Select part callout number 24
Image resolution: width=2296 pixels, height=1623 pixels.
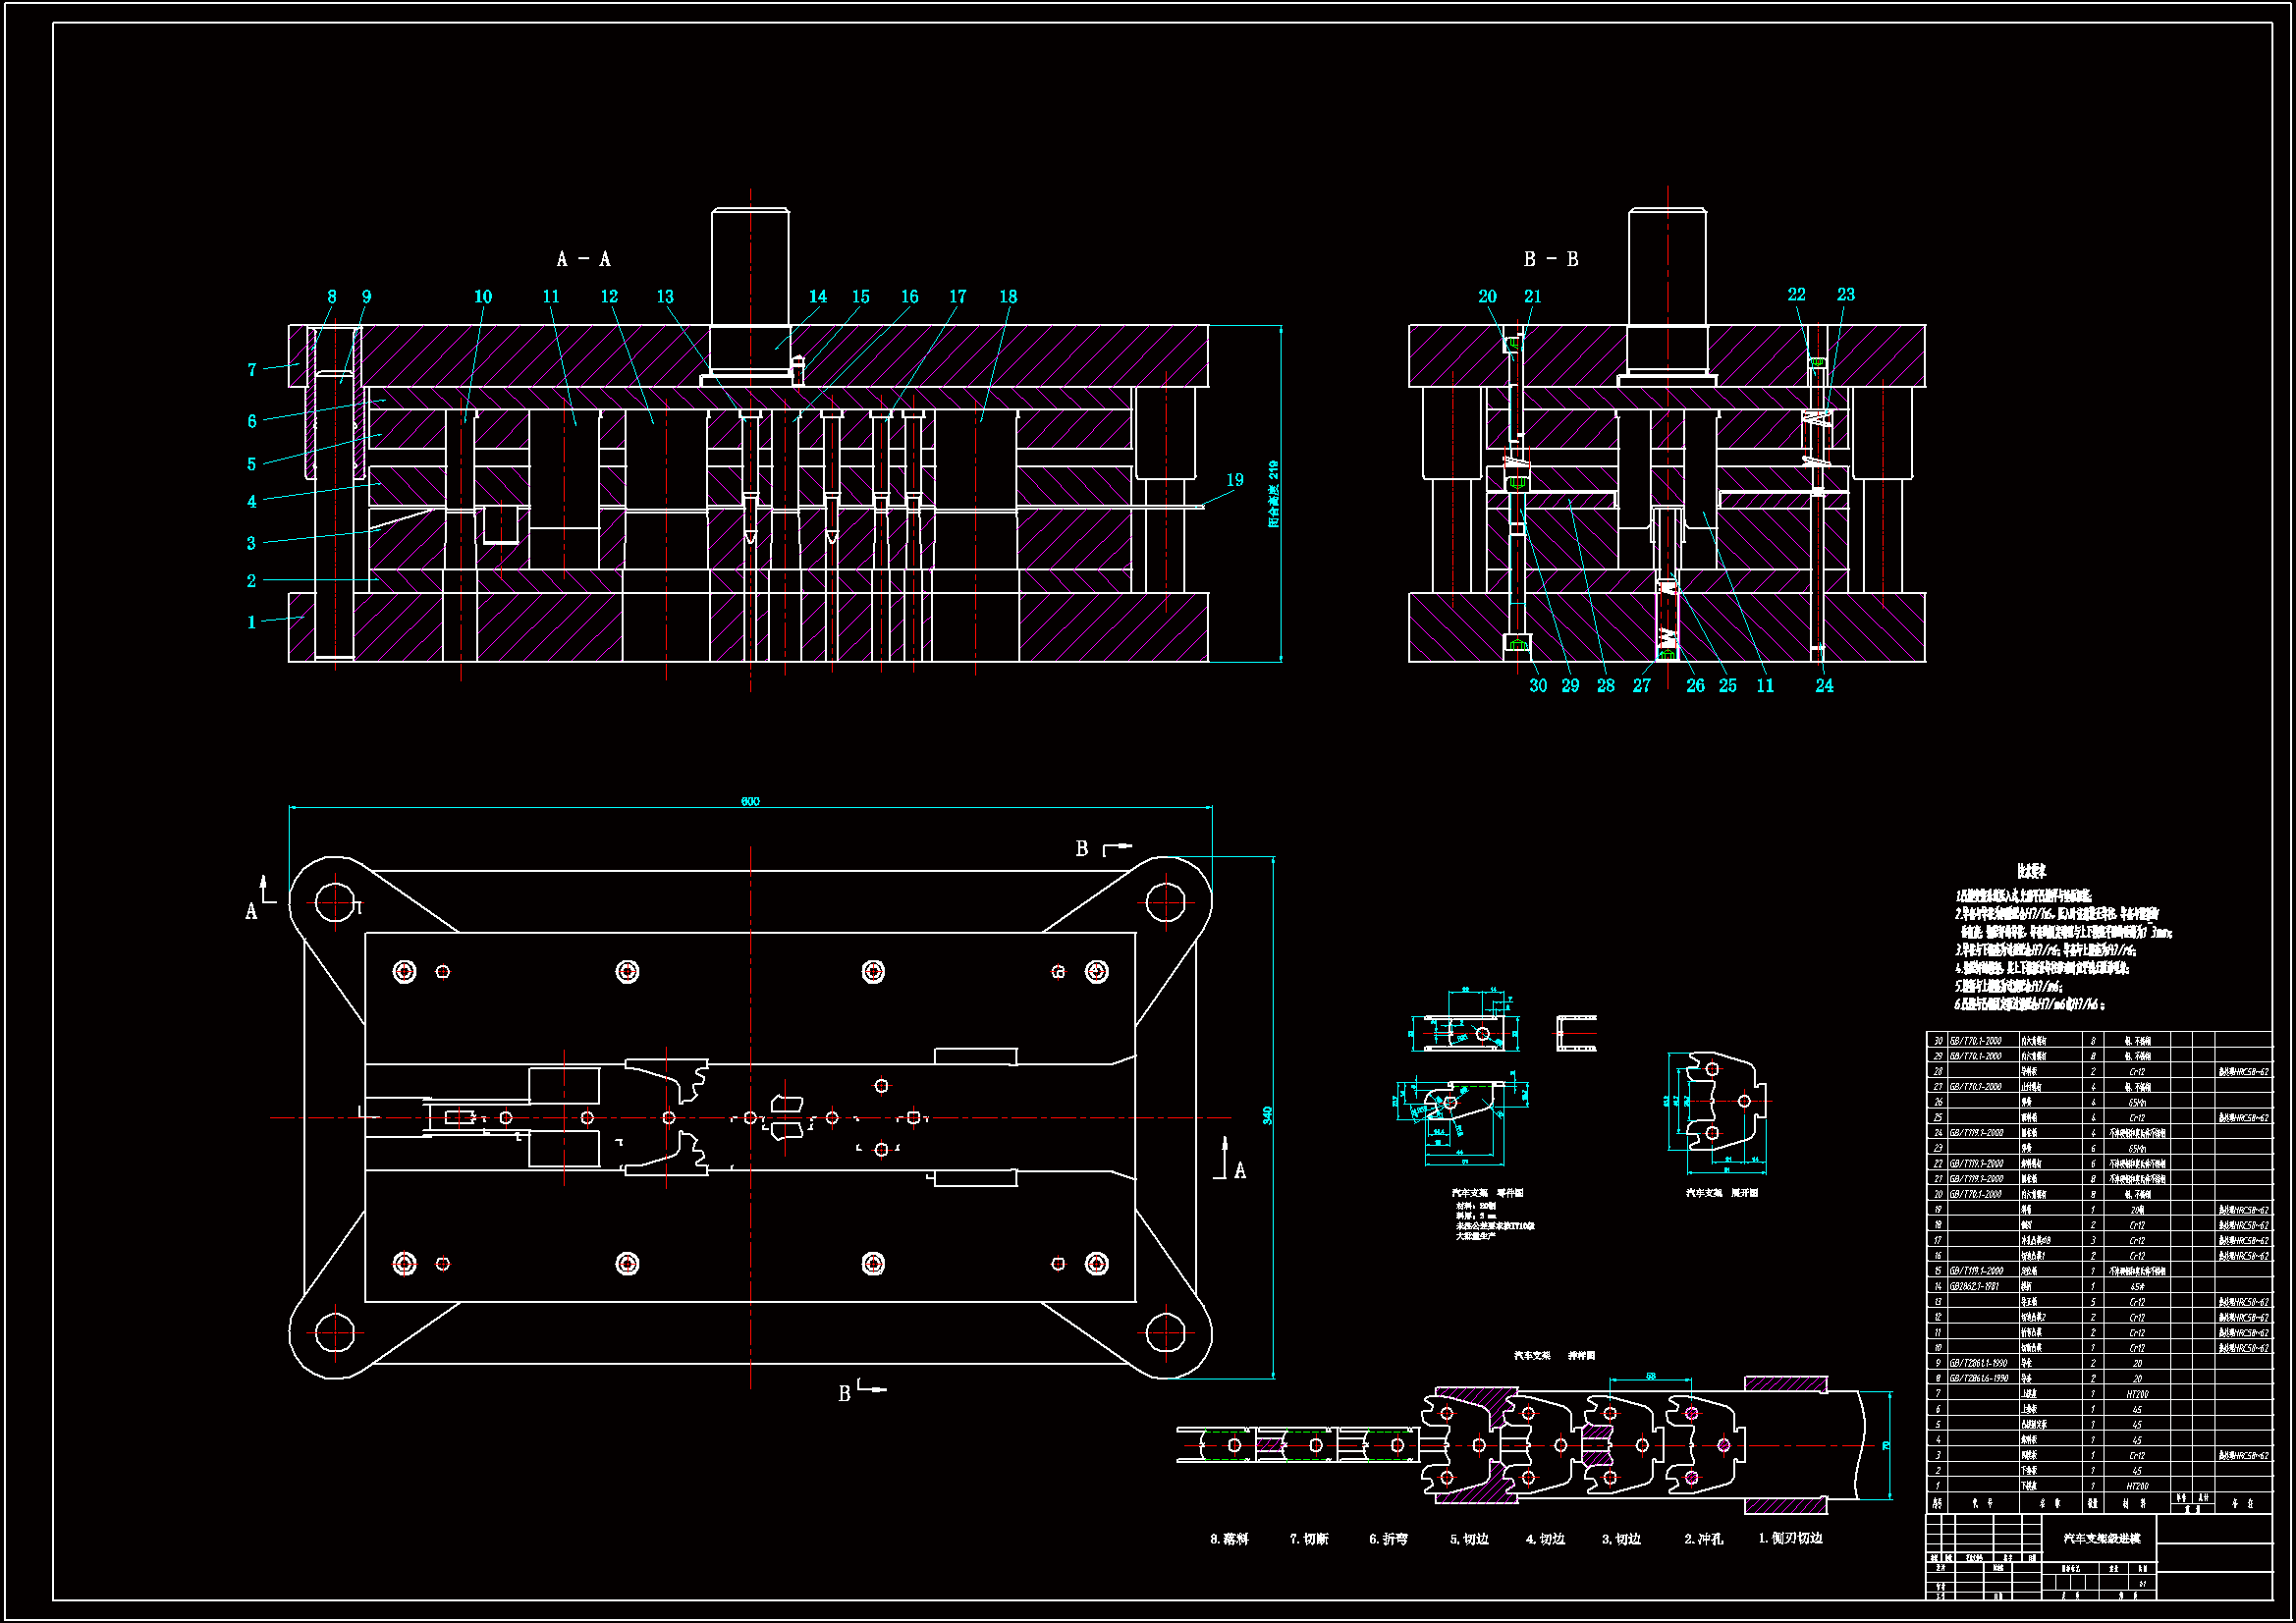(1825, 685)
